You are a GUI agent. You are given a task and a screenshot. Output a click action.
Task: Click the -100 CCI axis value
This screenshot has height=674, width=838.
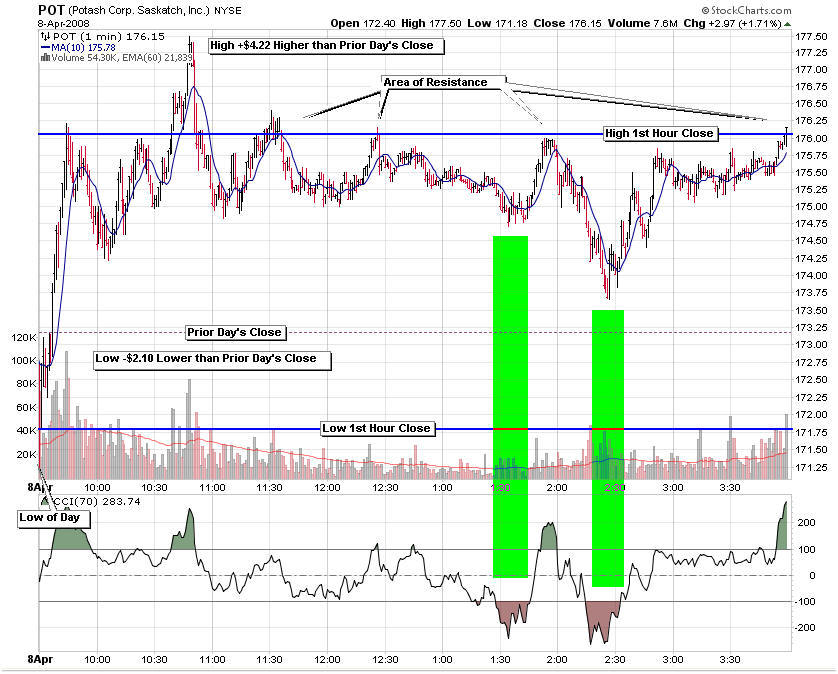coord(805,602)
